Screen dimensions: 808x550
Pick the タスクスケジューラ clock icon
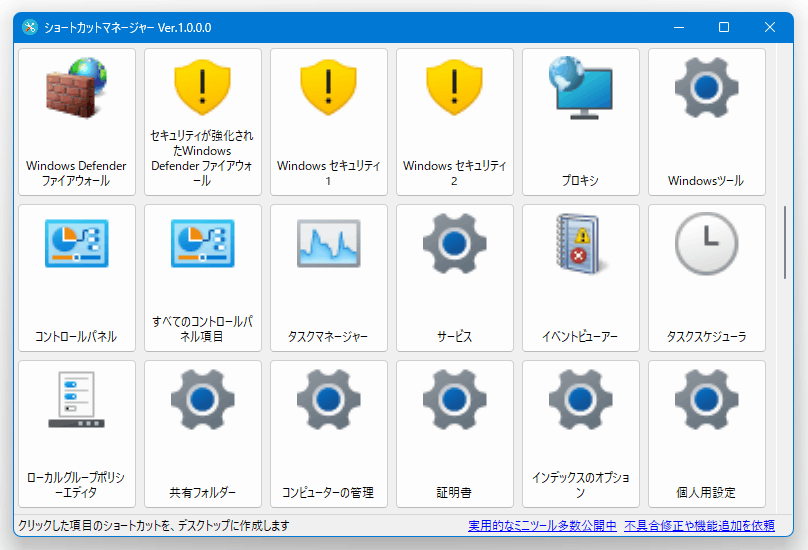point(706,244)
